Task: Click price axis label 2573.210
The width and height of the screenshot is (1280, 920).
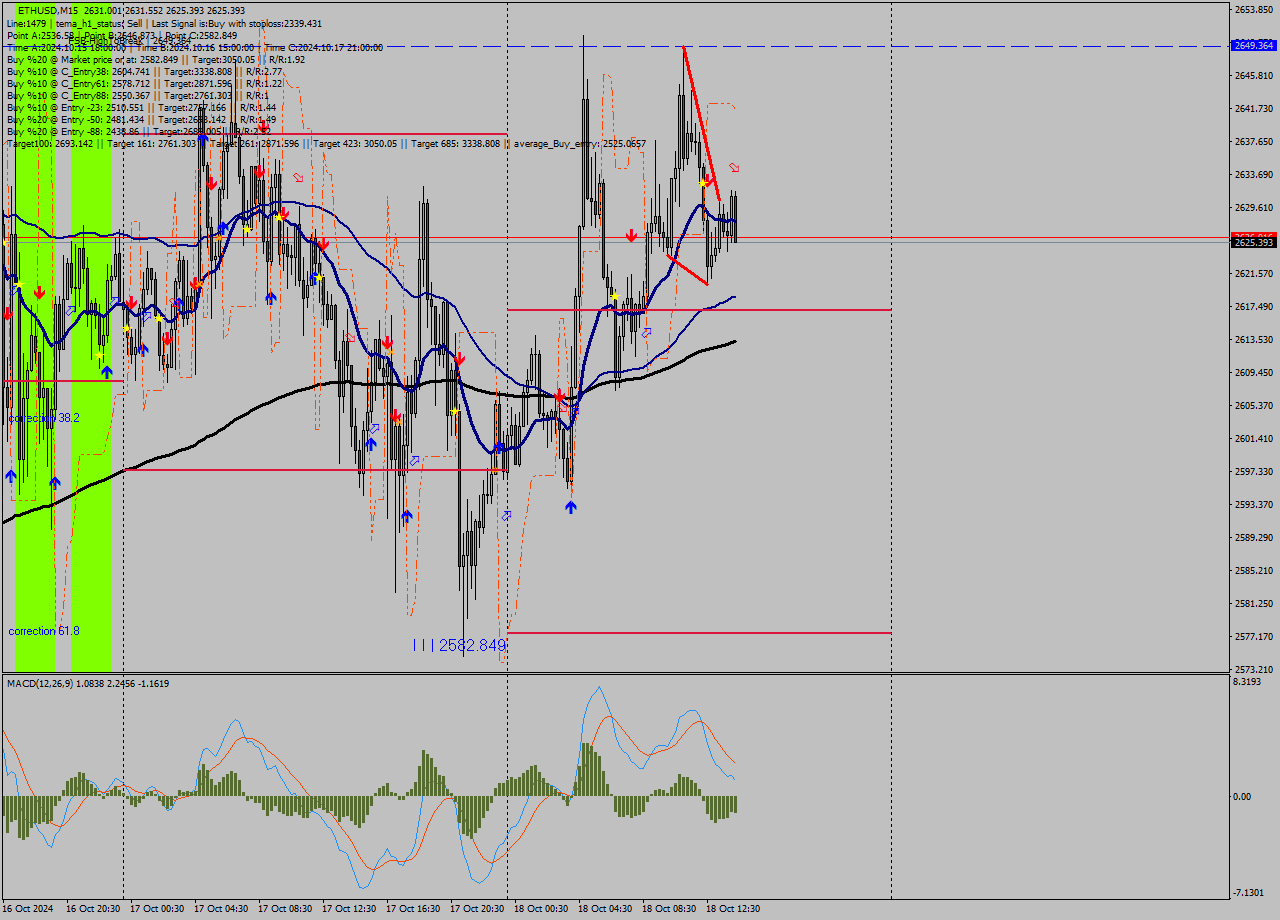Action: point(1253,670)
